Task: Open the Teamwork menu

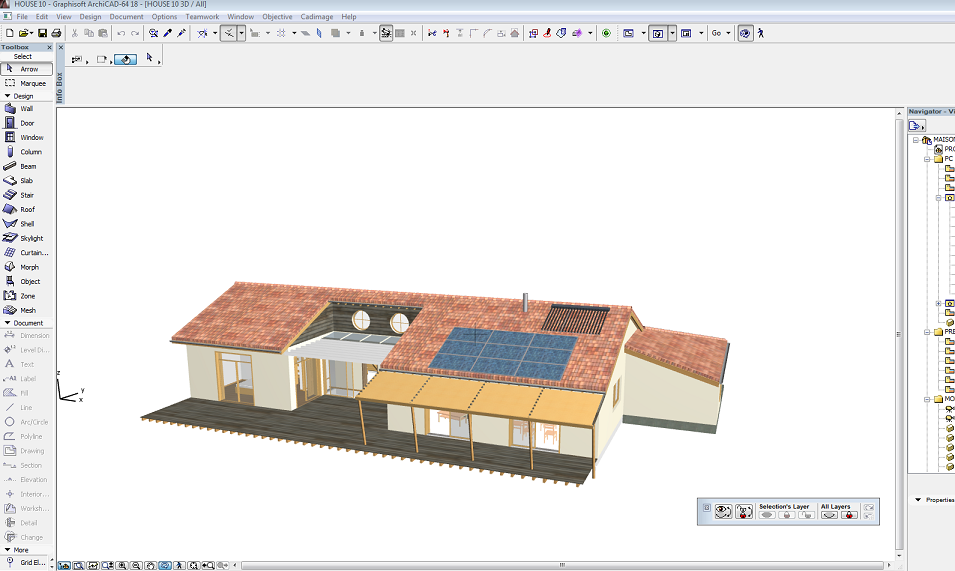Action: [x=201, y=17]
